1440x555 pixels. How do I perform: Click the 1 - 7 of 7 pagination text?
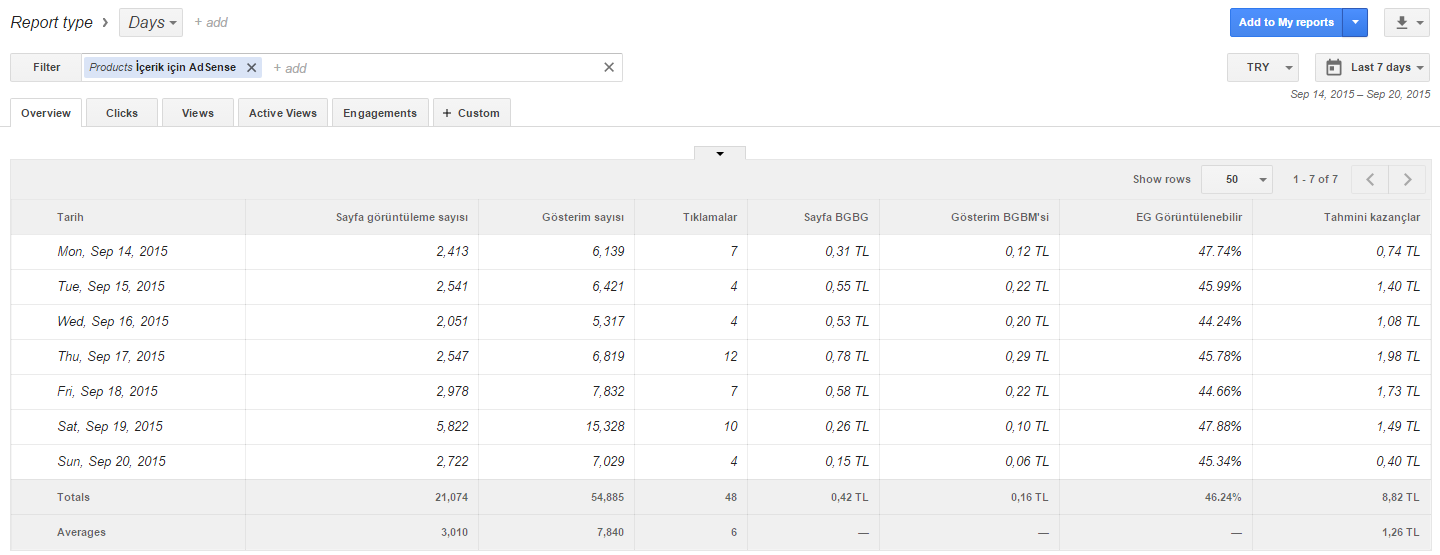point(1315,179)
